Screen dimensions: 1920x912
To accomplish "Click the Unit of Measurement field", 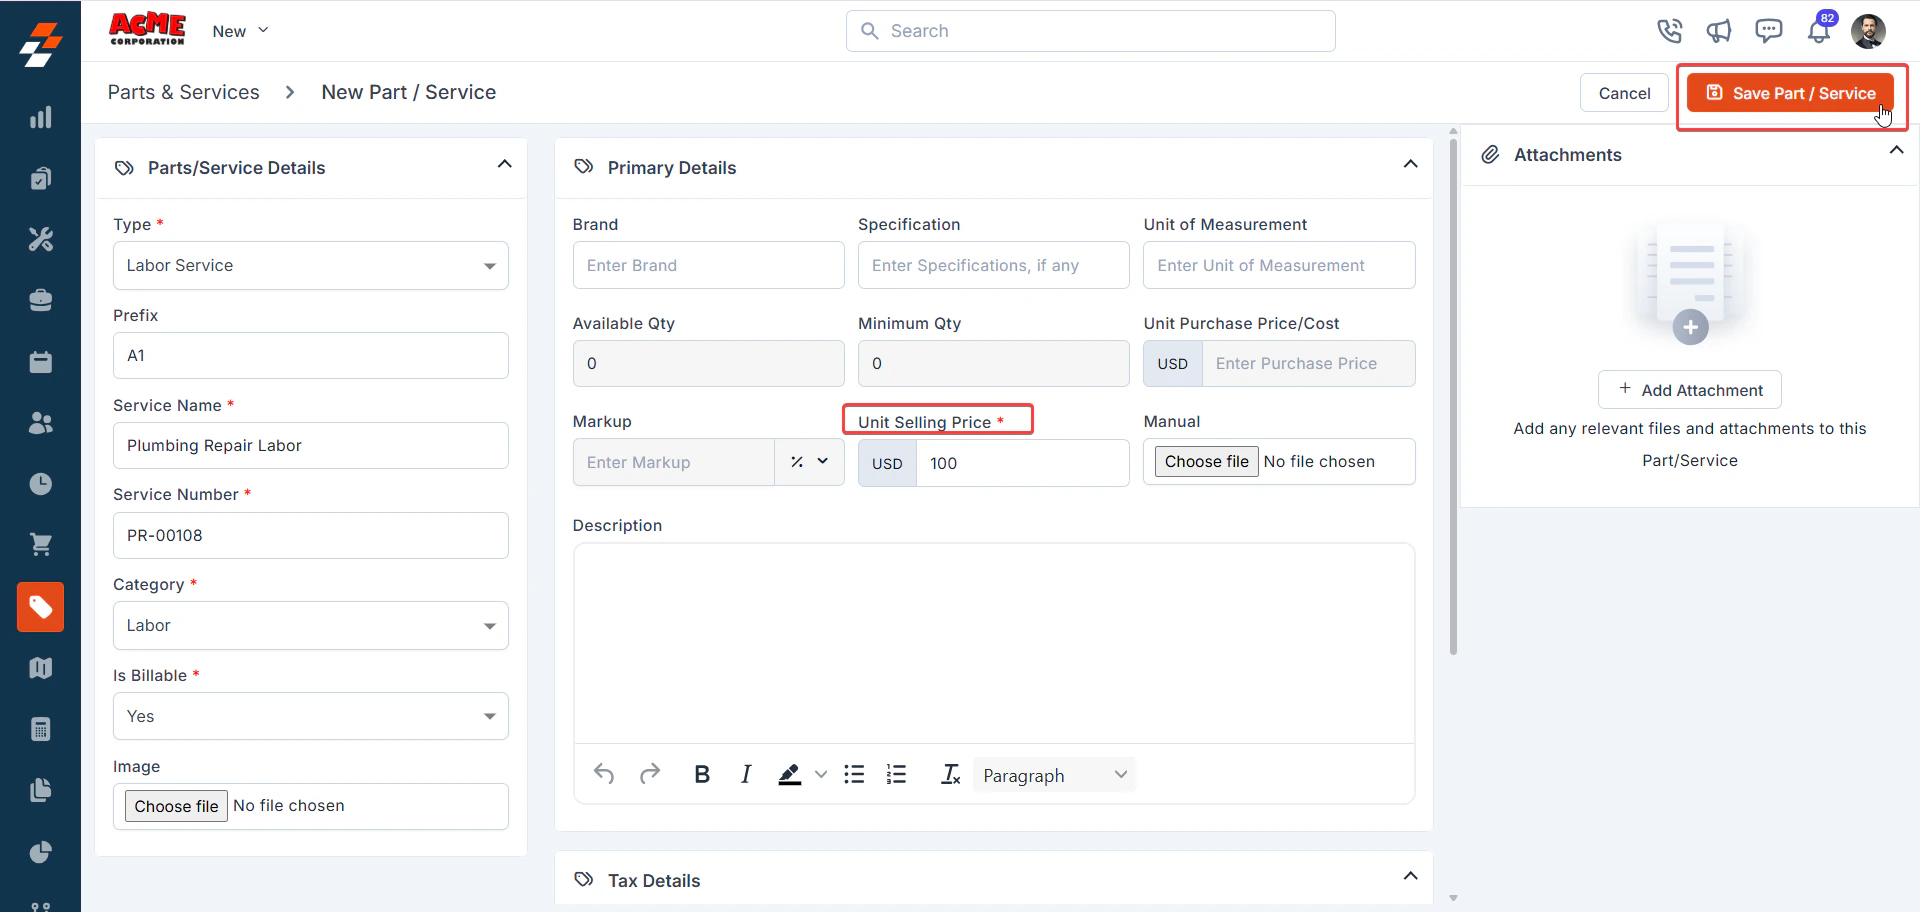I will (x=1279, y=265).
